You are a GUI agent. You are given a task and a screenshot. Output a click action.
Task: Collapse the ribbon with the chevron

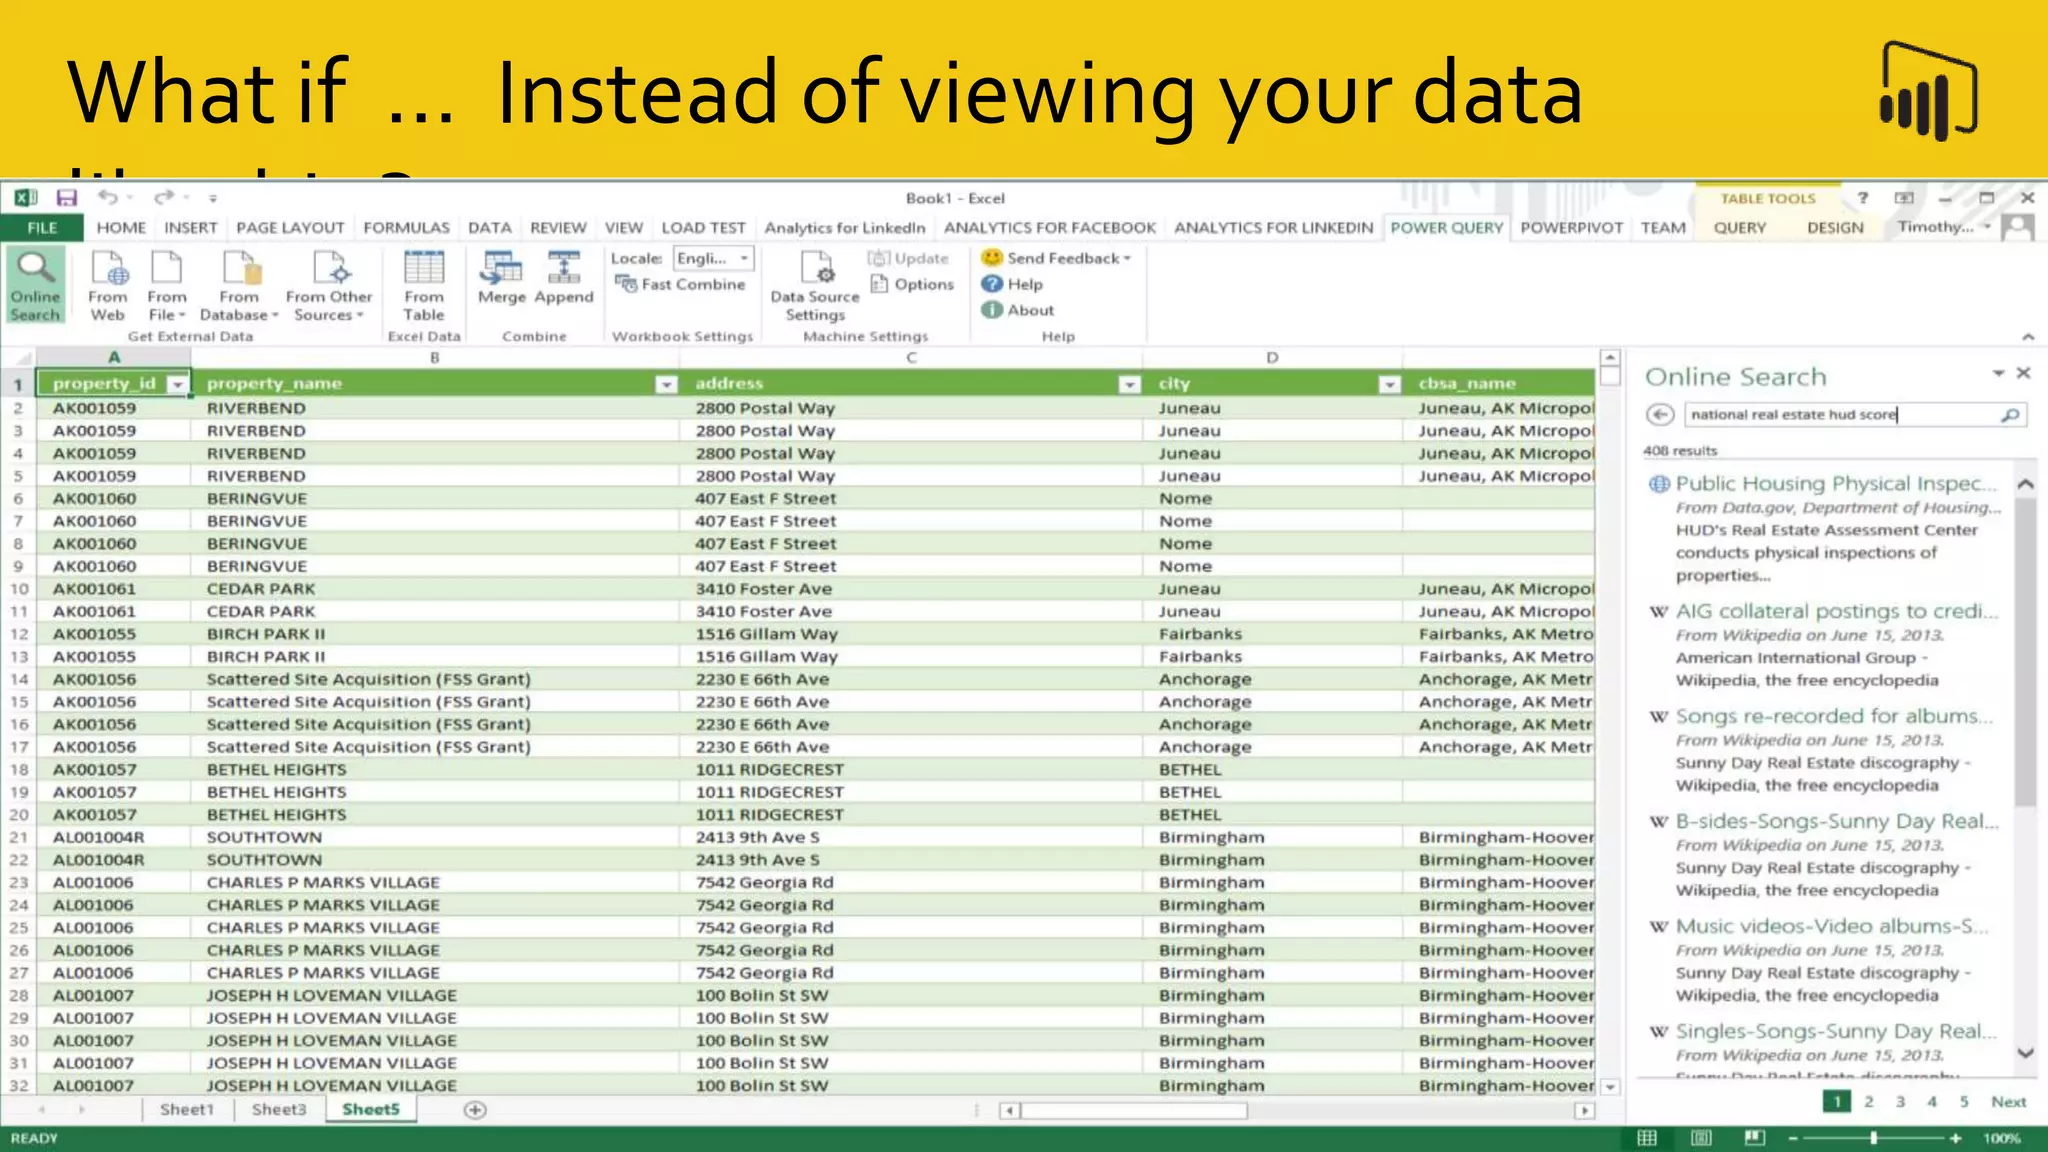click(2028, 337)
